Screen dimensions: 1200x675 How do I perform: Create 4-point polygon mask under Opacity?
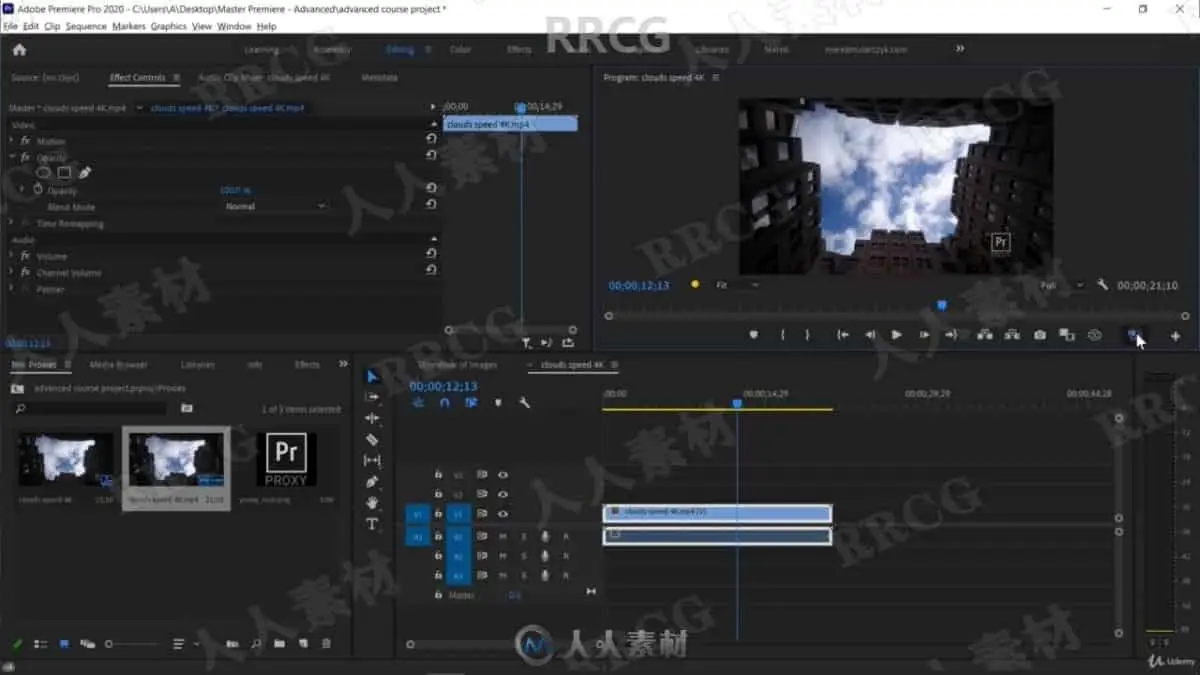coord(64,173)
